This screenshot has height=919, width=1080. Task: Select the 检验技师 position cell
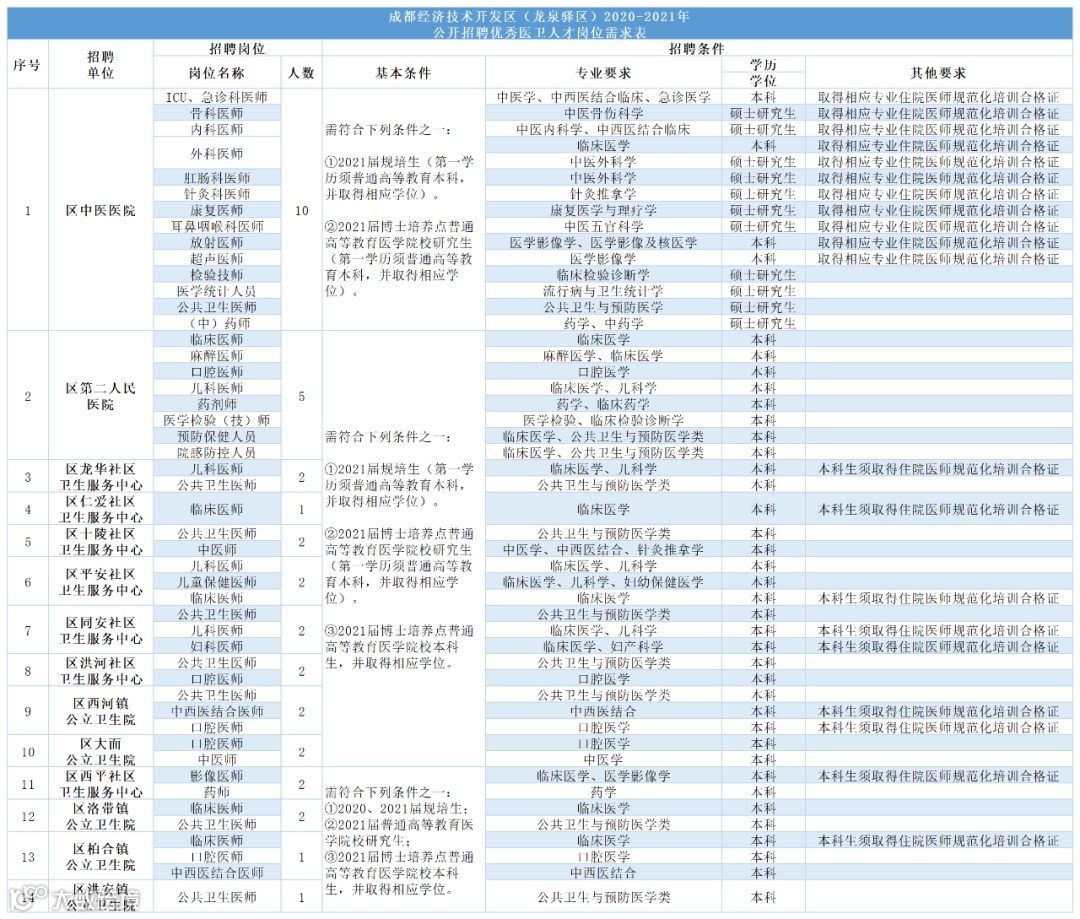217,275
